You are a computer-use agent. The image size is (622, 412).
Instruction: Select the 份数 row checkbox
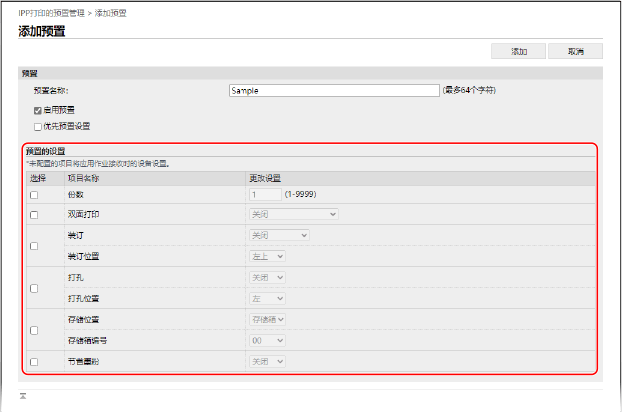click(34, 195)
